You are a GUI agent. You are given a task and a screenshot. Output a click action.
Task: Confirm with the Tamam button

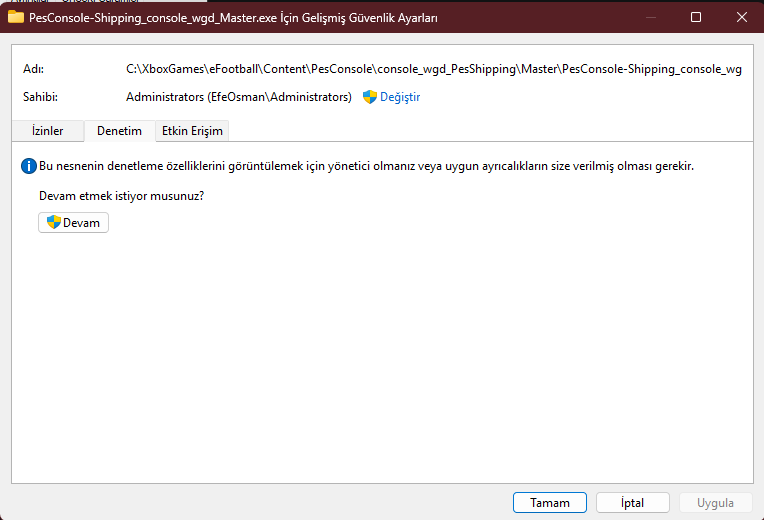click(550, 502)
